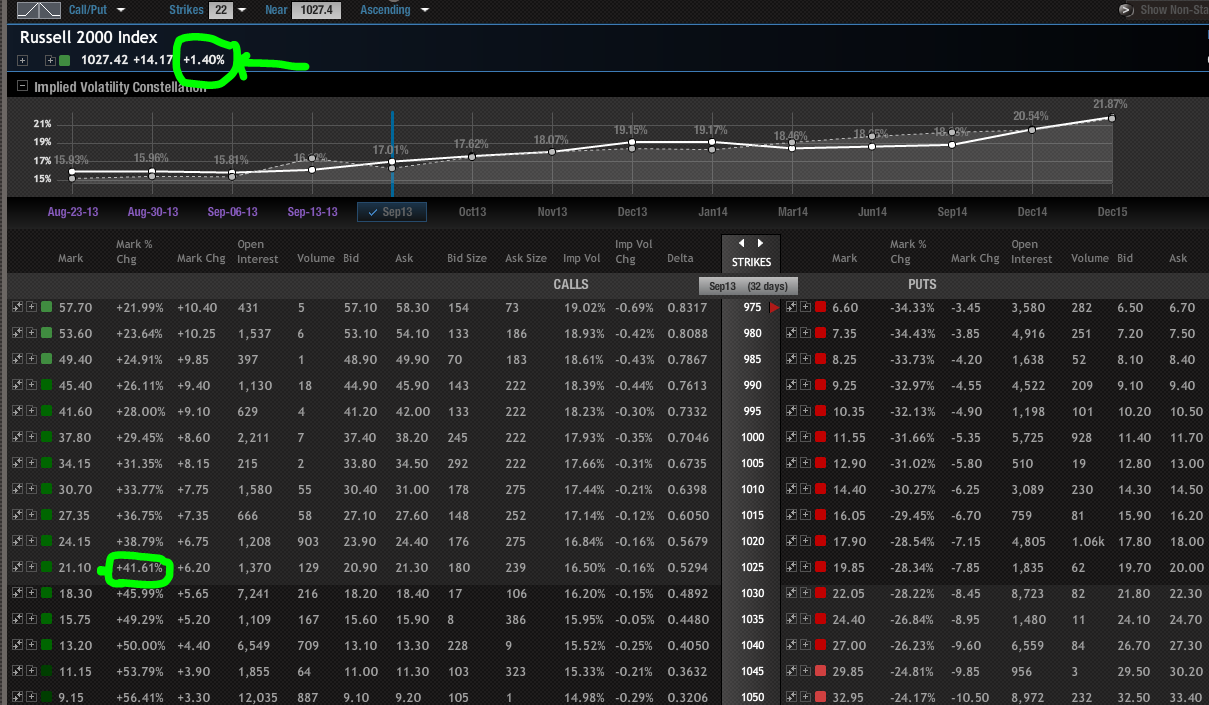
Task: Click the trade icon for the 27.00 put
Action: (791, 645)
